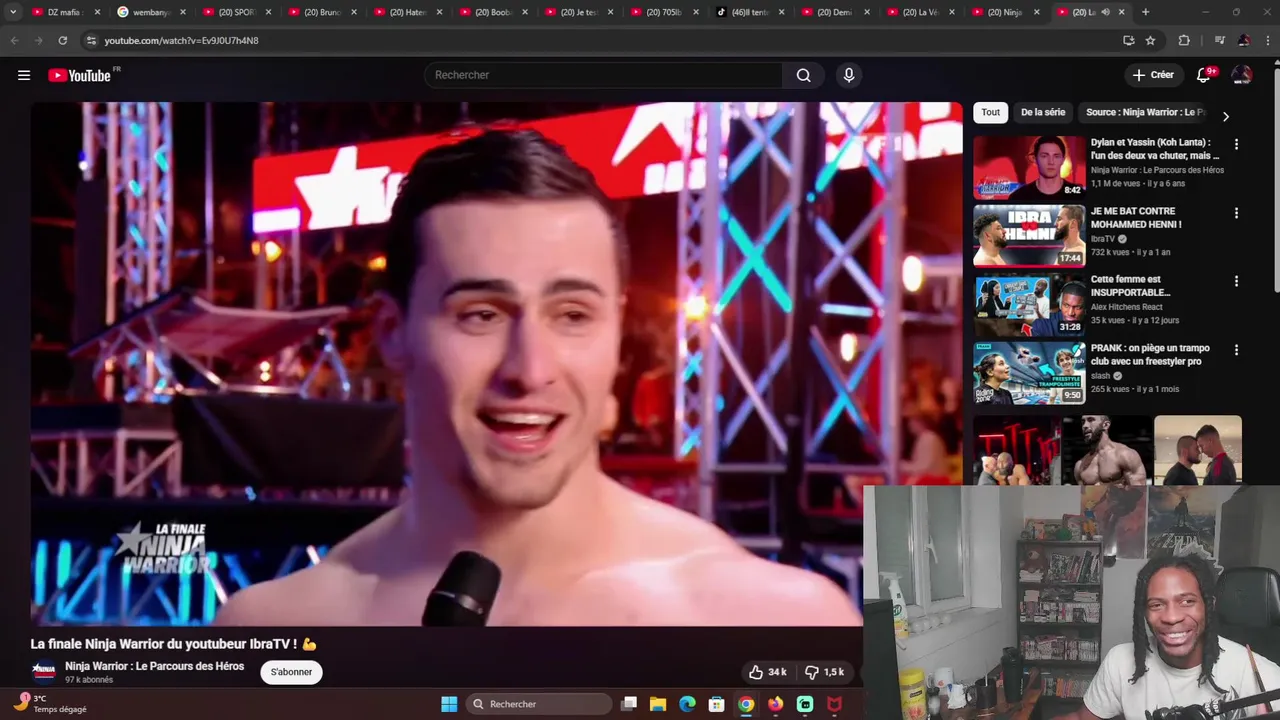
Task: Open Dylan et Yassin video thumbnail
Action: (1029, 167)
